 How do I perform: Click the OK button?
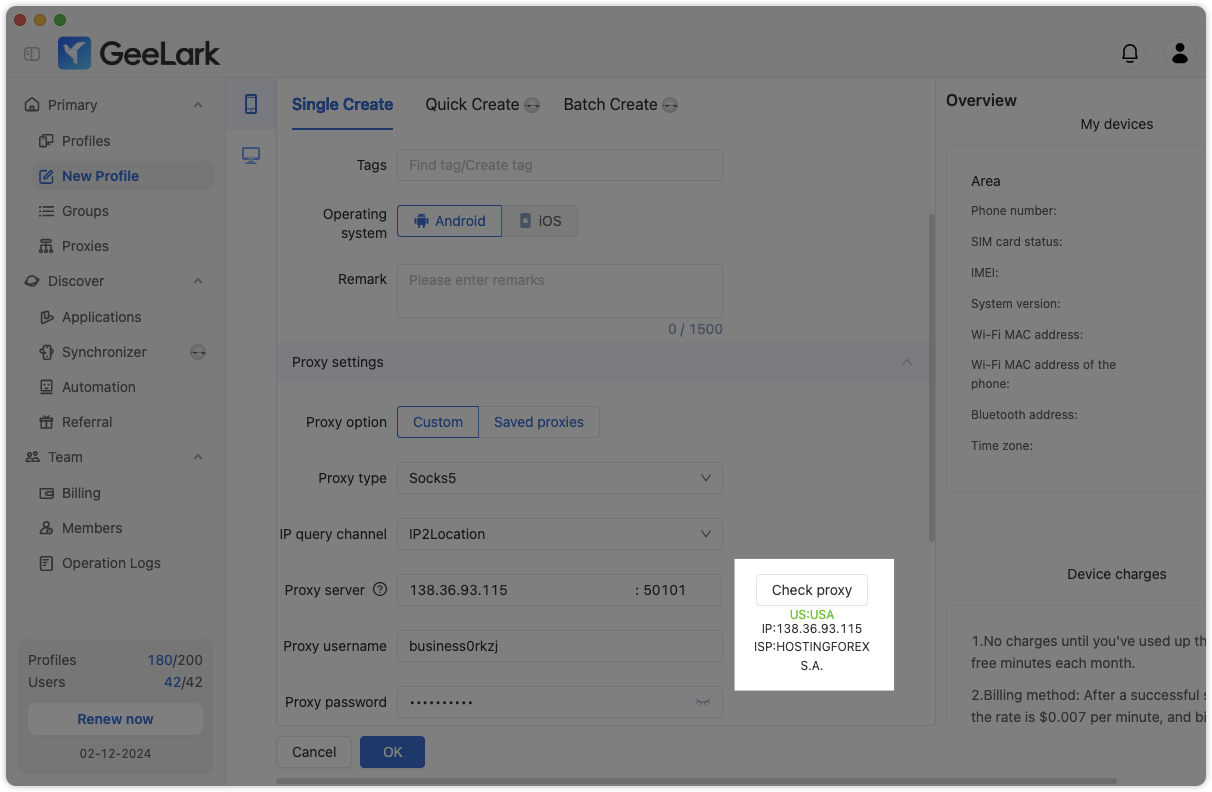pyautogui.click(x=392, y=752)
